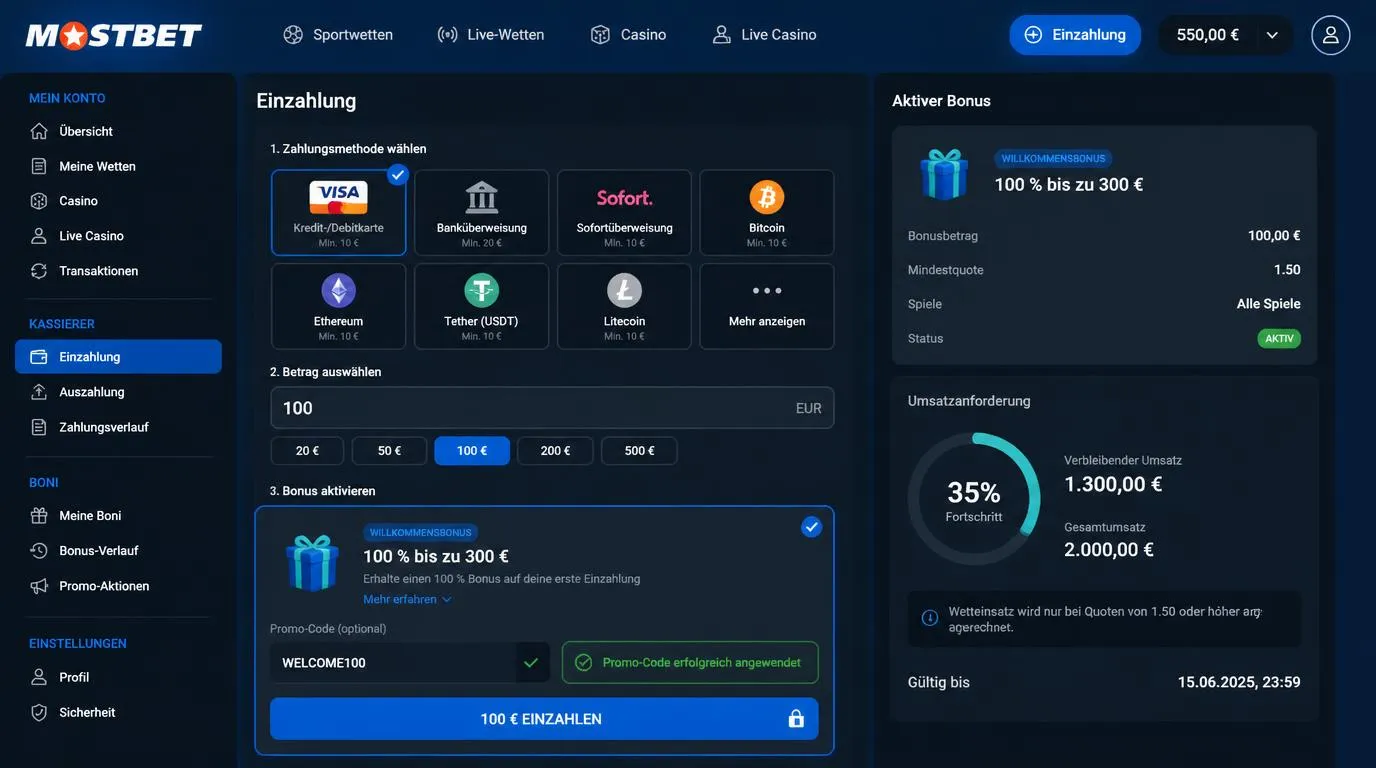The width and height of the screenshot is (1376, 768).
Task: Select Ethereum payment method
Action: click(x=339, y=306)
